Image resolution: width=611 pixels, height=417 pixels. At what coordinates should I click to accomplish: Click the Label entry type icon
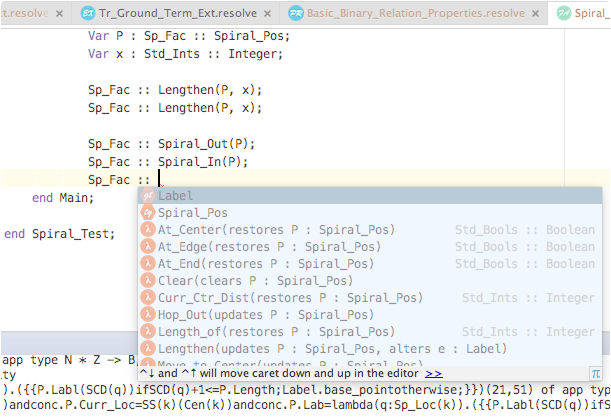coord(148,195)
